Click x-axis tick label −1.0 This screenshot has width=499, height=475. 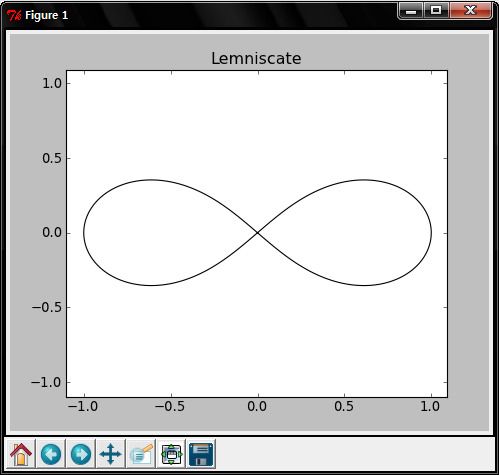point(83,406)
